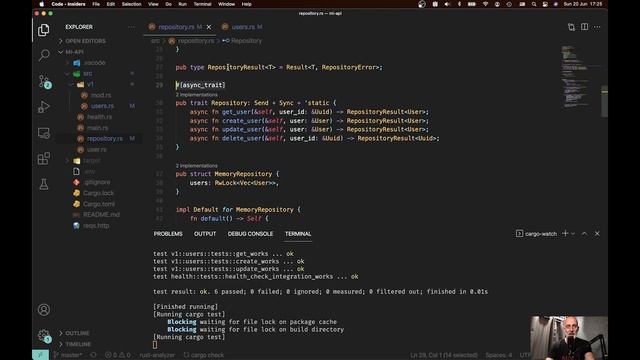The image size is (640, 360).
Task: Open the terminal launch profile dropdown arrow
Action: coord(573,234)
